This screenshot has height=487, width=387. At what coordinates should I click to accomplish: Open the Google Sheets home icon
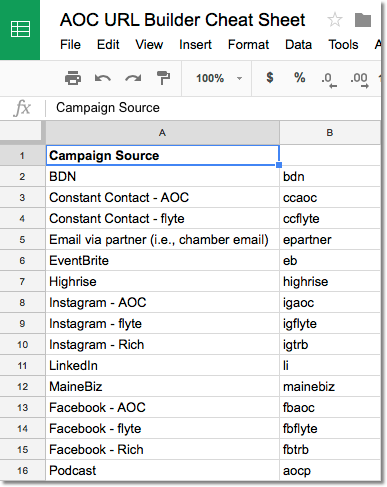point(20,30)
